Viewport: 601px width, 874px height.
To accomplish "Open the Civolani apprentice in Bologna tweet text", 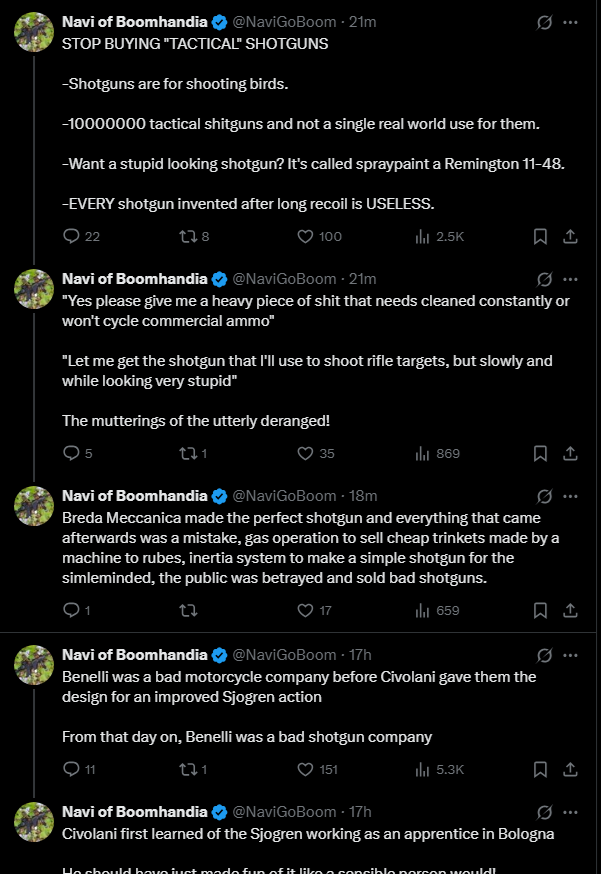I will click(308, 834).
